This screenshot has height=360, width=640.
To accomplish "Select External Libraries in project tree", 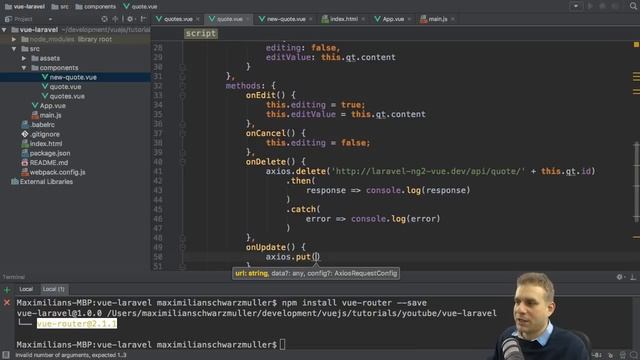I will 46,182.
